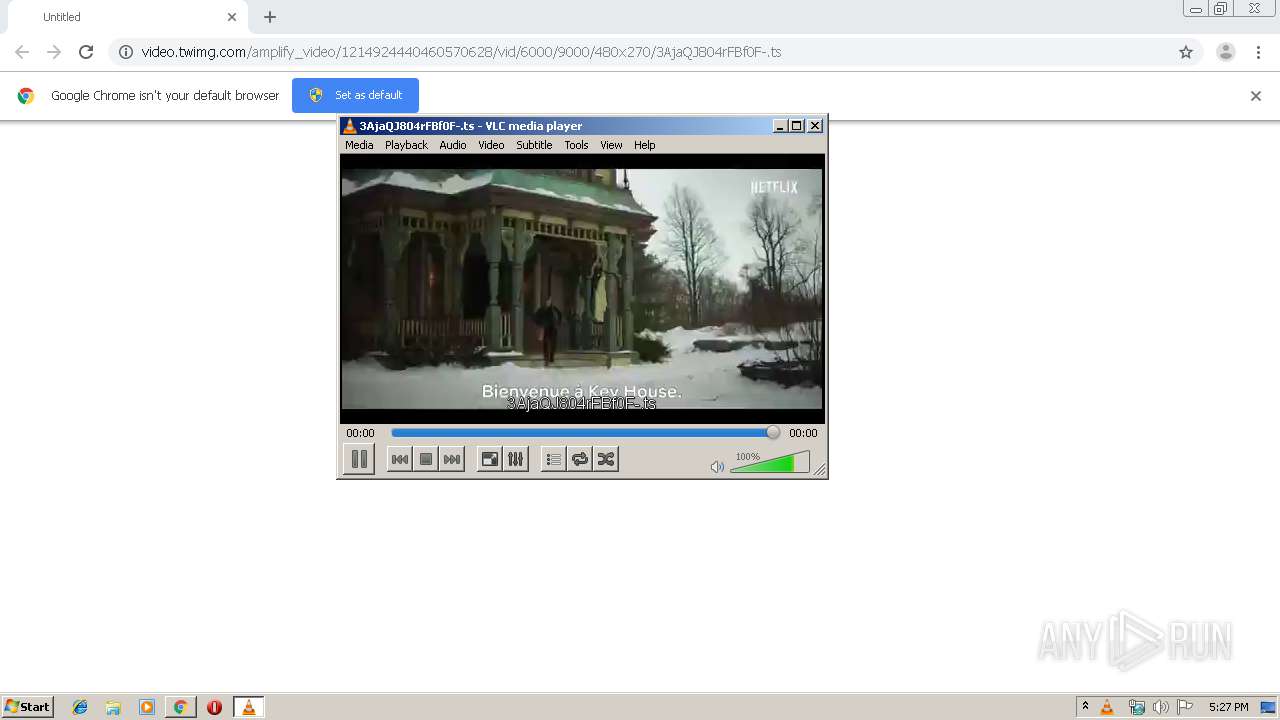The height and width of the screenshot is (720, 1280).
Task: Adjust the VLC volume slider
Action: click(x=770, y=463)
